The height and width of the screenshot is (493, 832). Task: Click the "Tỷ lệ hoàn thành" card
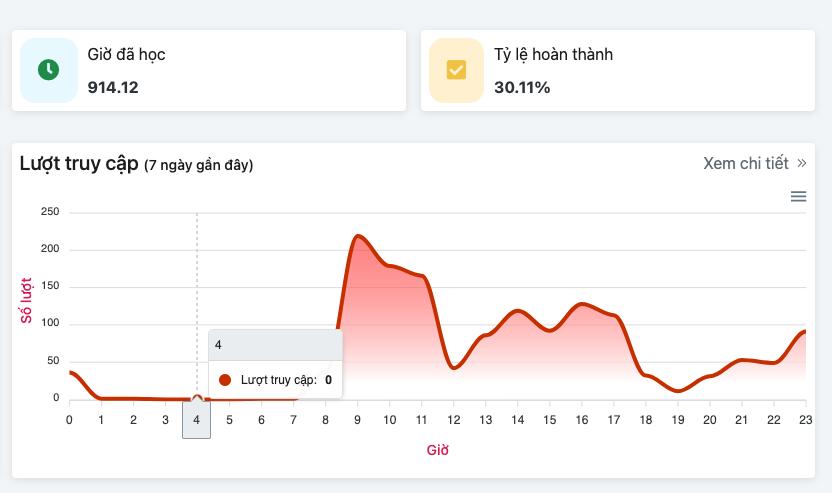coord(617,70)
